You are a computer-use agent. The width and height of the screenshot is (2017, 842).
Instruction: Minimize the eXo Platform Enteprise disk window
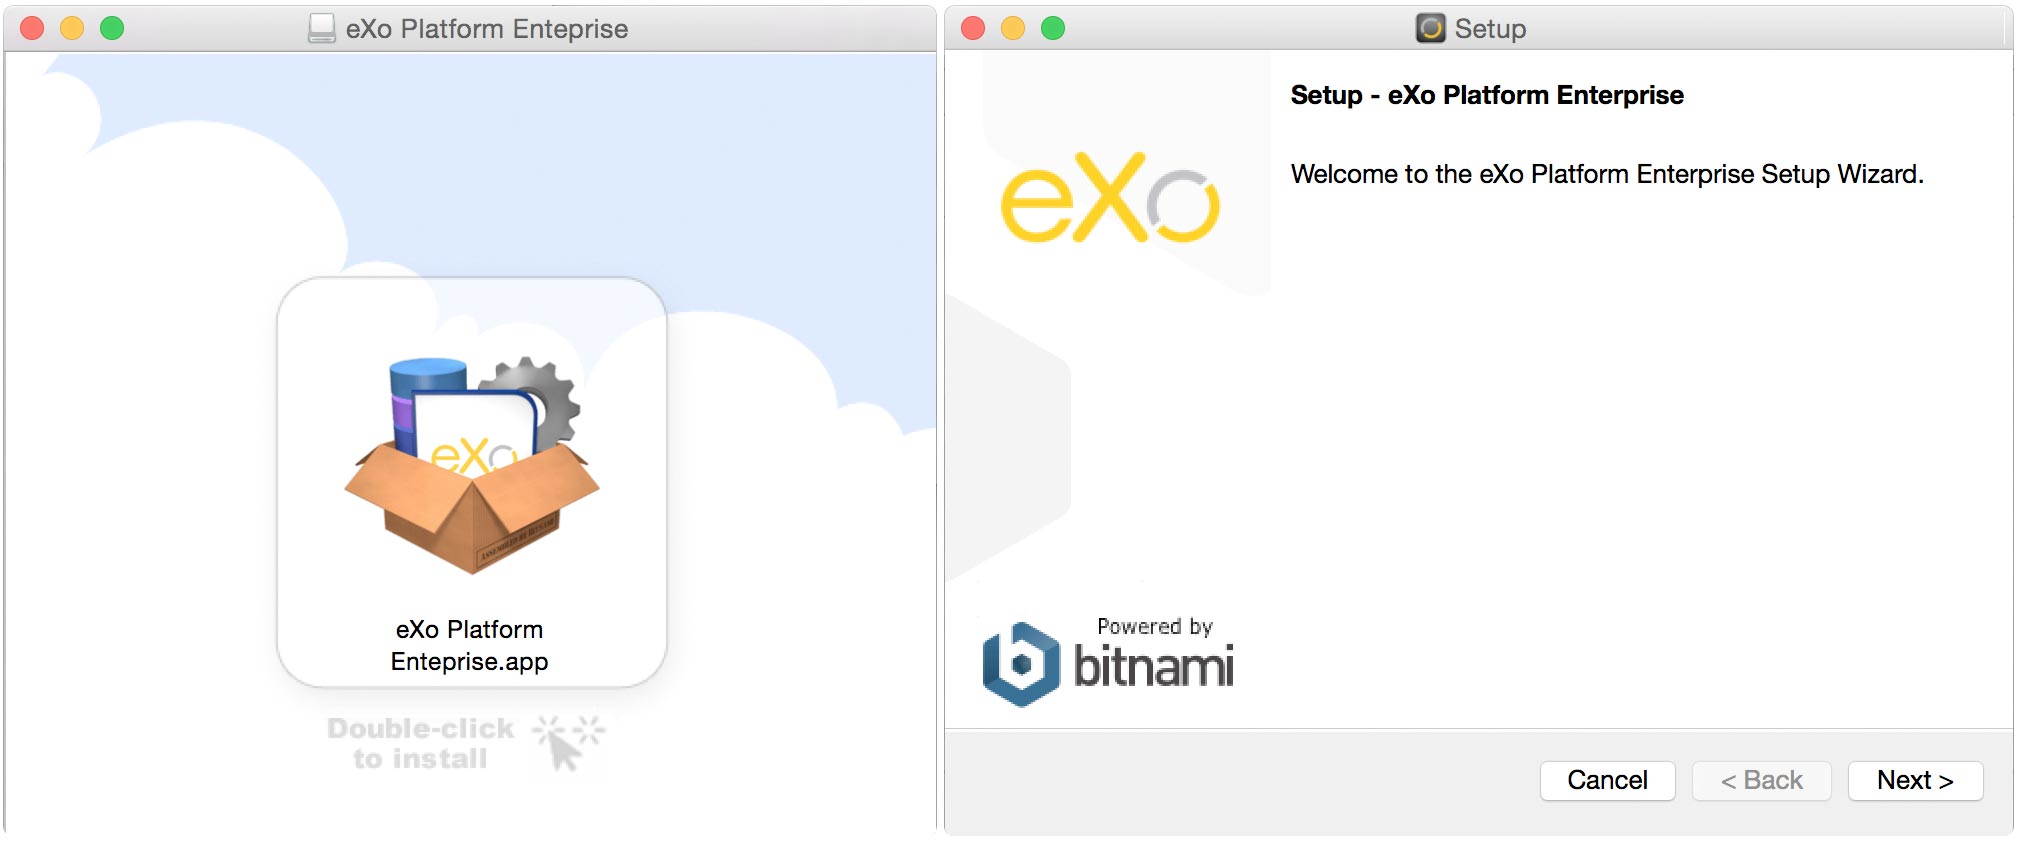[x=72, y=28]
